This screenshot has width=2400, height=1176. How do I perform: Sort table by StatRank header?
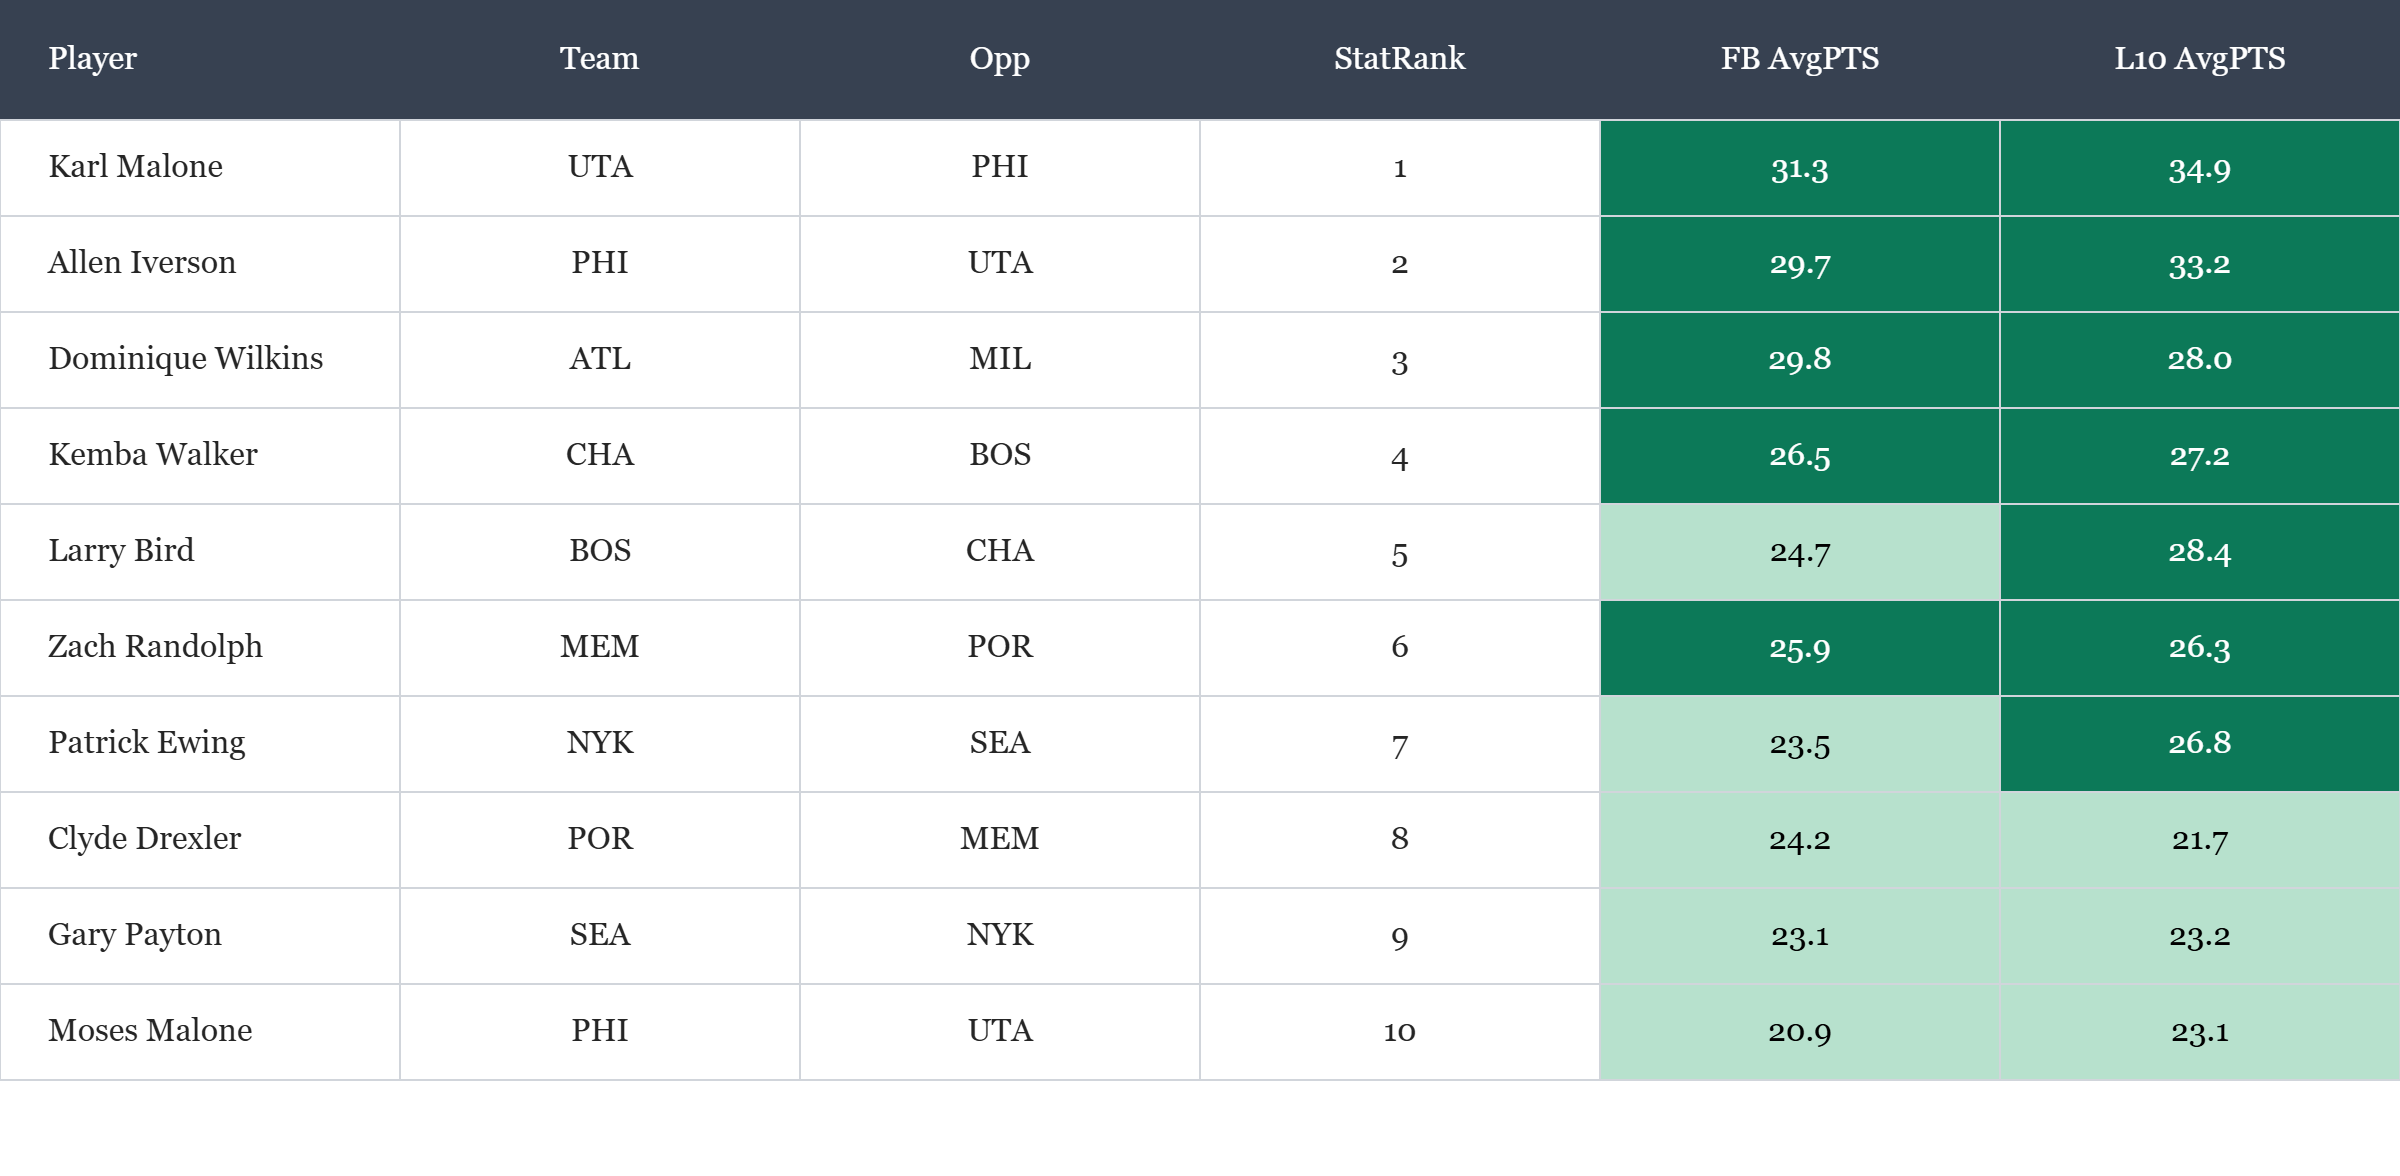point(1399,59)
